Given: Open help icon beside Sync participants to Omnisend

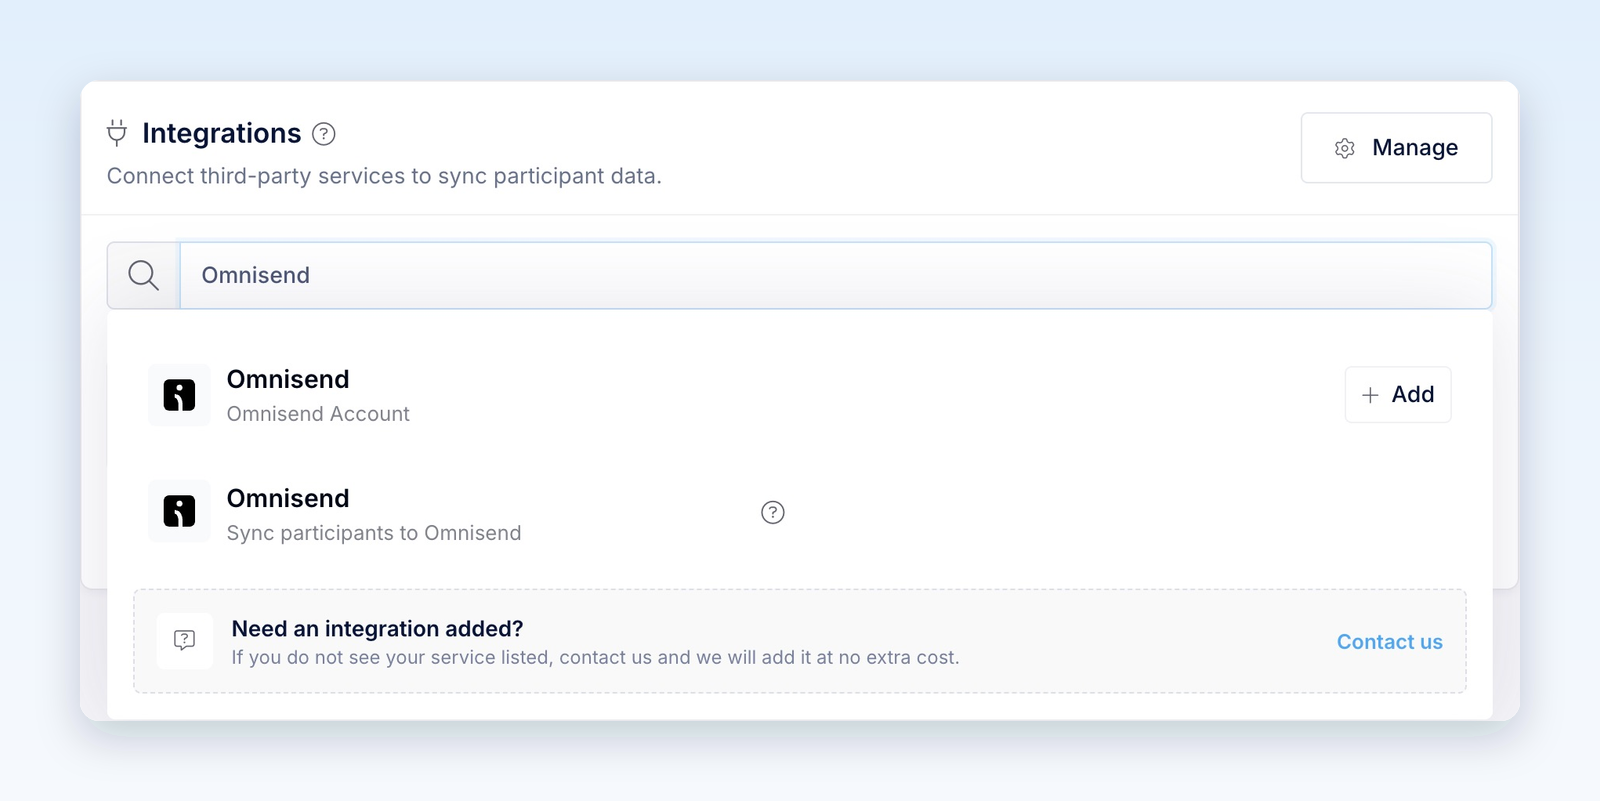Looking at the screenshot, I should pos(773,512).
